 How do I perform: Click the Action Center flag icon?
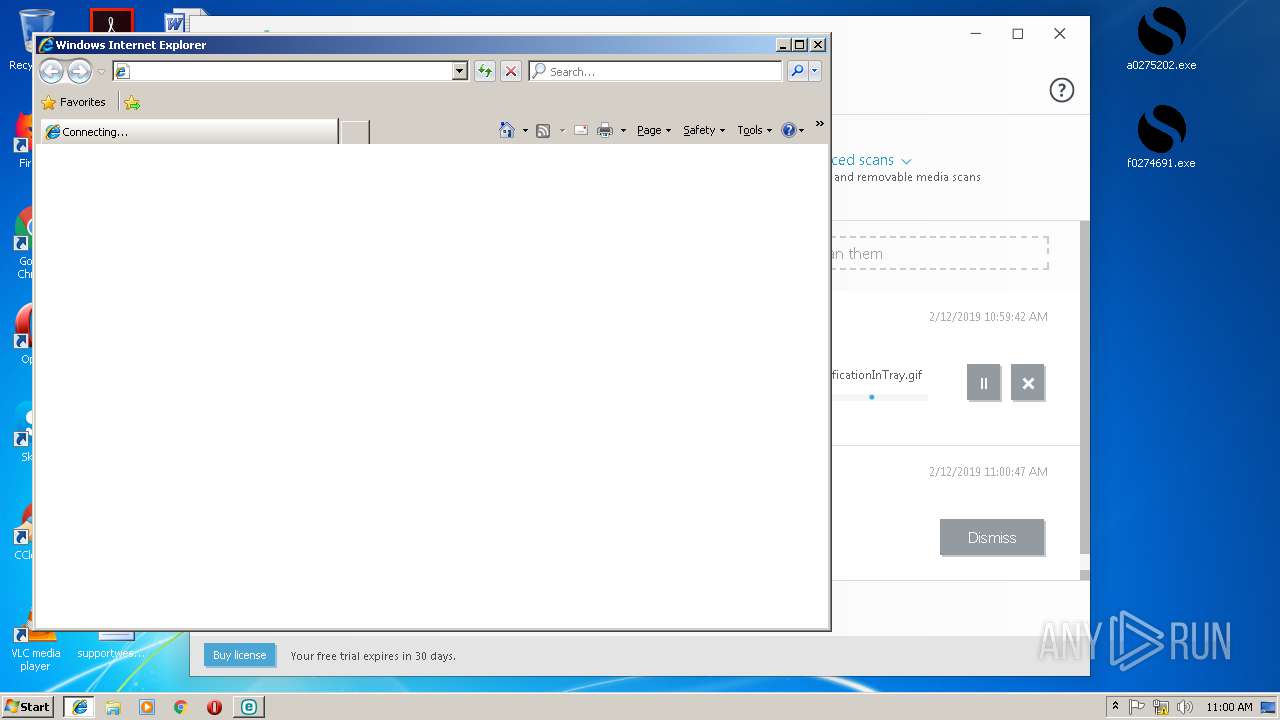click(x=1137, y=707)
